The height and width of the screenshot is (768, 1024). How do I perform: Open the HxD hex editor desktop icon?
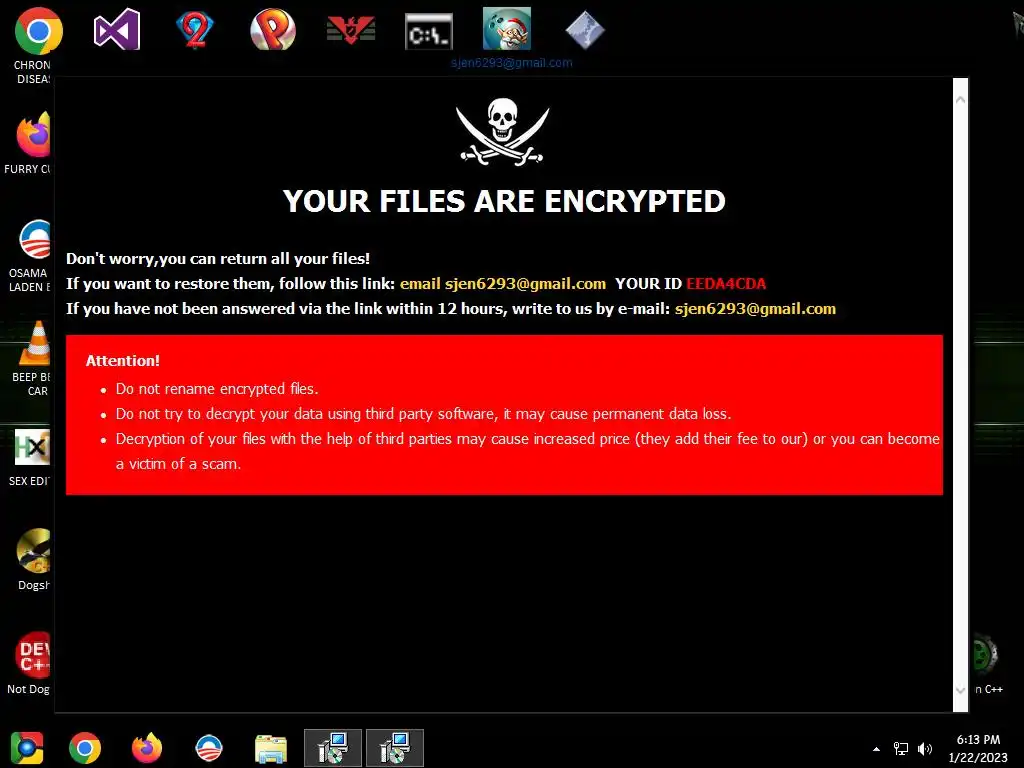pyautogui.click(x=33, y=447)
